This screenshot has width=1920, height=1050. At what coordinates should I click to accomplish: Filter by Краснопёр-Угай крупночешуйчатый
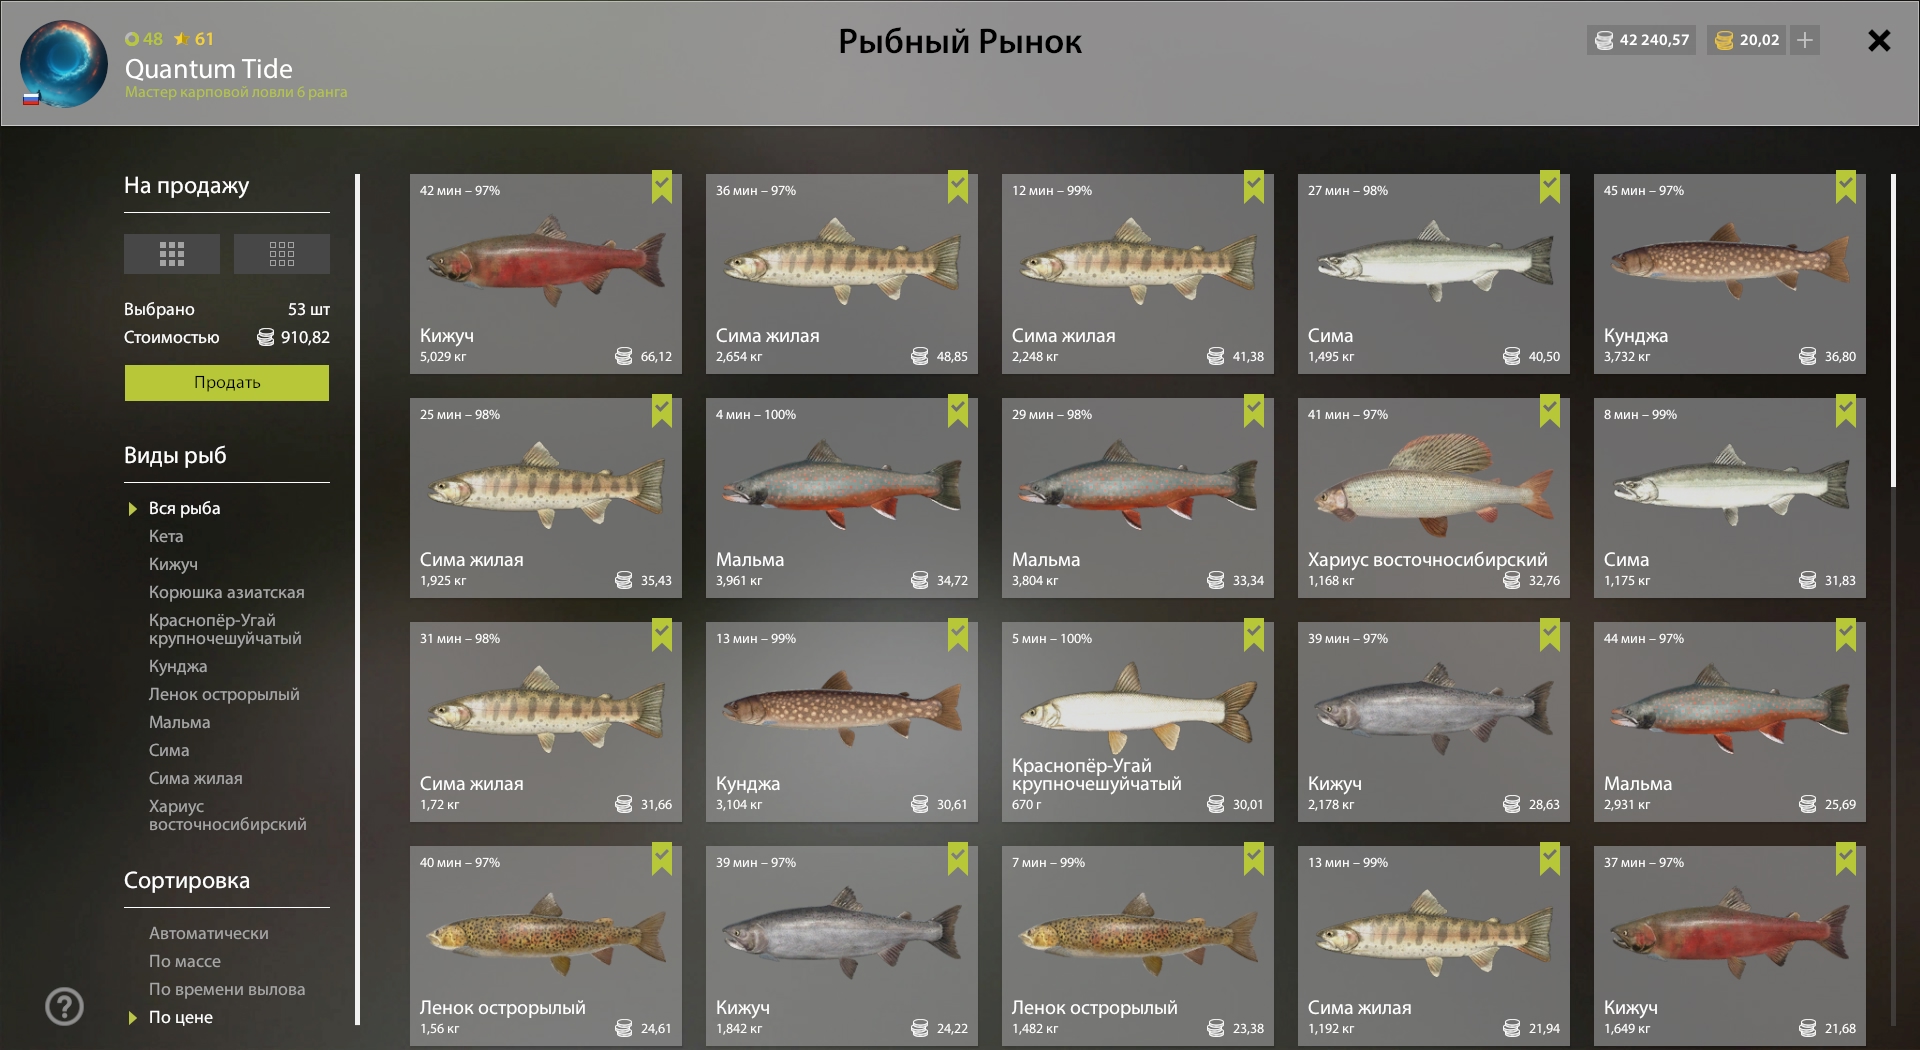pos(225,629)
